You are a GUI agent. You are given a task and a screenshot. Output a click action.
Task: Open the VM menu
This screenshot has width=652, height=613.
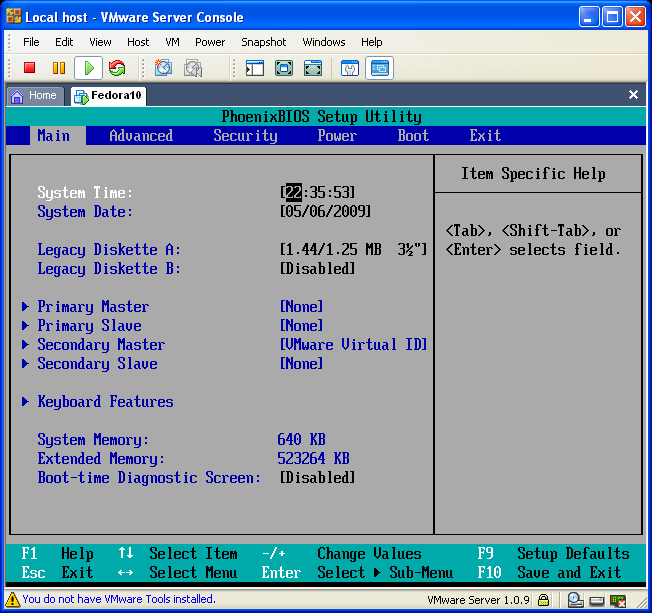pos(172,42)
